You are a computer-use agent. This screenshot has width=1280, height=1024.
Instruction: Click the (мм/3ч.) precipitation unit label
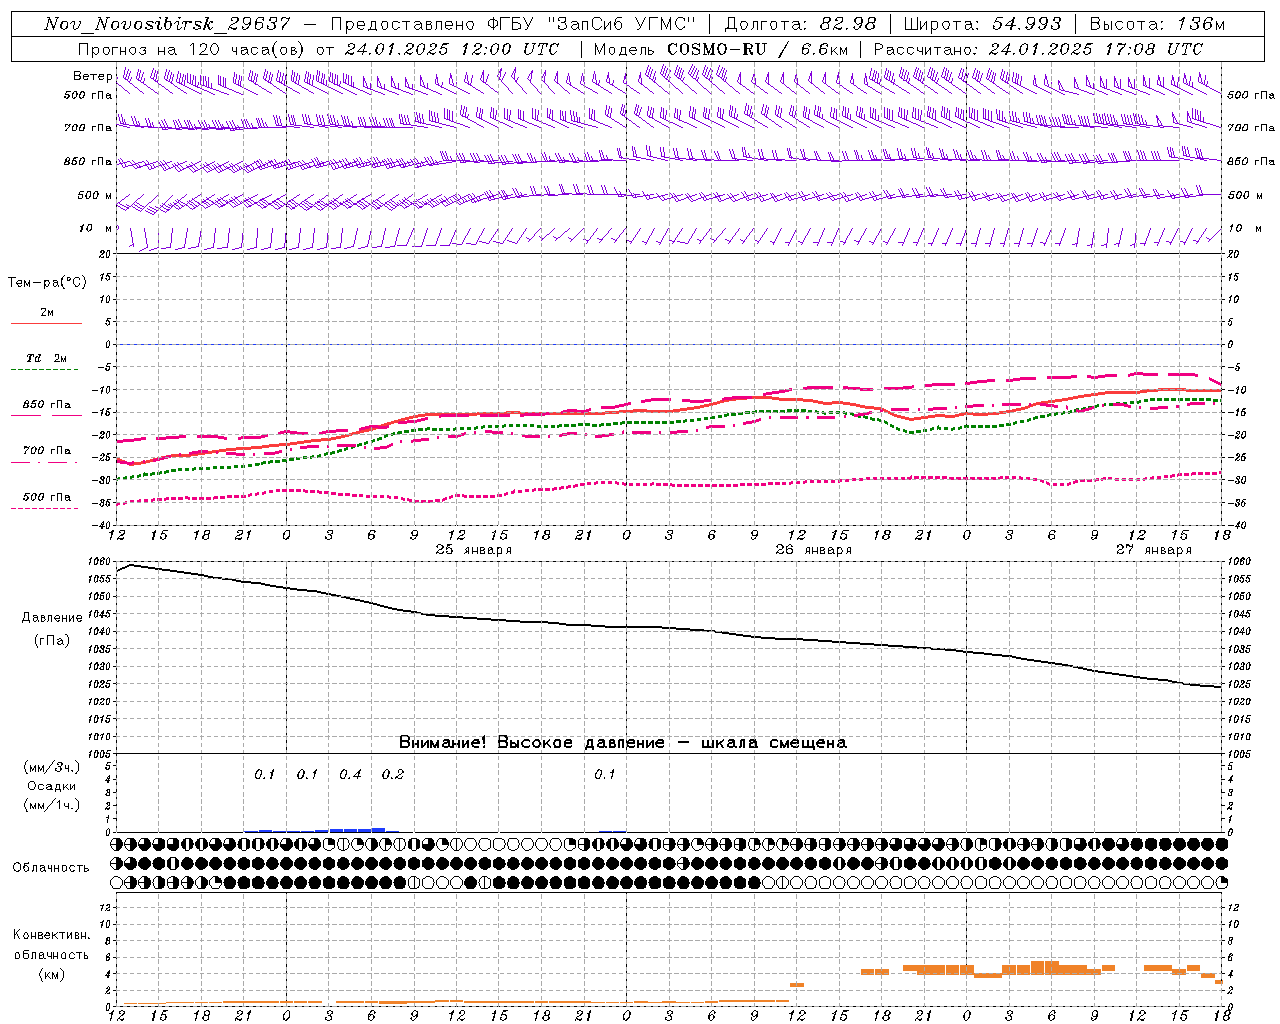52,767
